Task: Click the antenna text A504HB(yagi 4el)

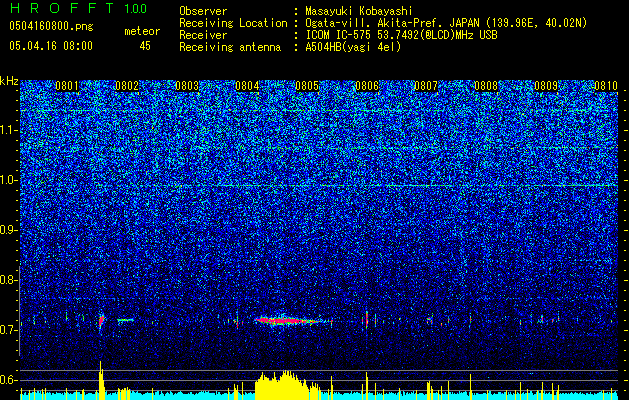Action: pos(353,47)
